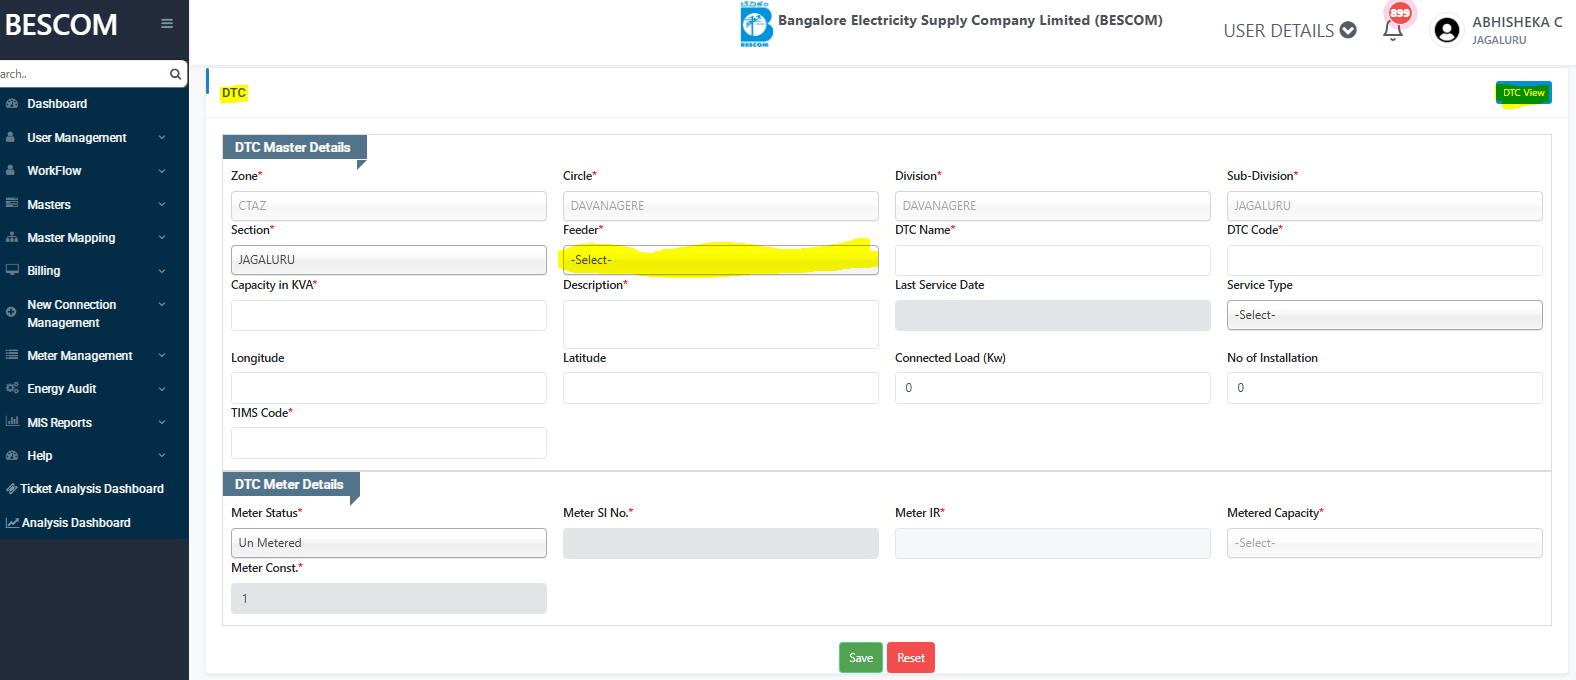Focus the Description text area
The width and height of the screenshot is (1576, 680).
pyautogui.click(x=721, y=324)
